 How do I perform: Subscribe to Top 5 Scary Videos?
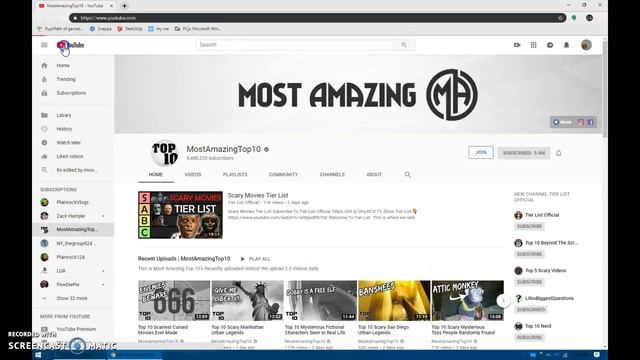coord(529,282)
